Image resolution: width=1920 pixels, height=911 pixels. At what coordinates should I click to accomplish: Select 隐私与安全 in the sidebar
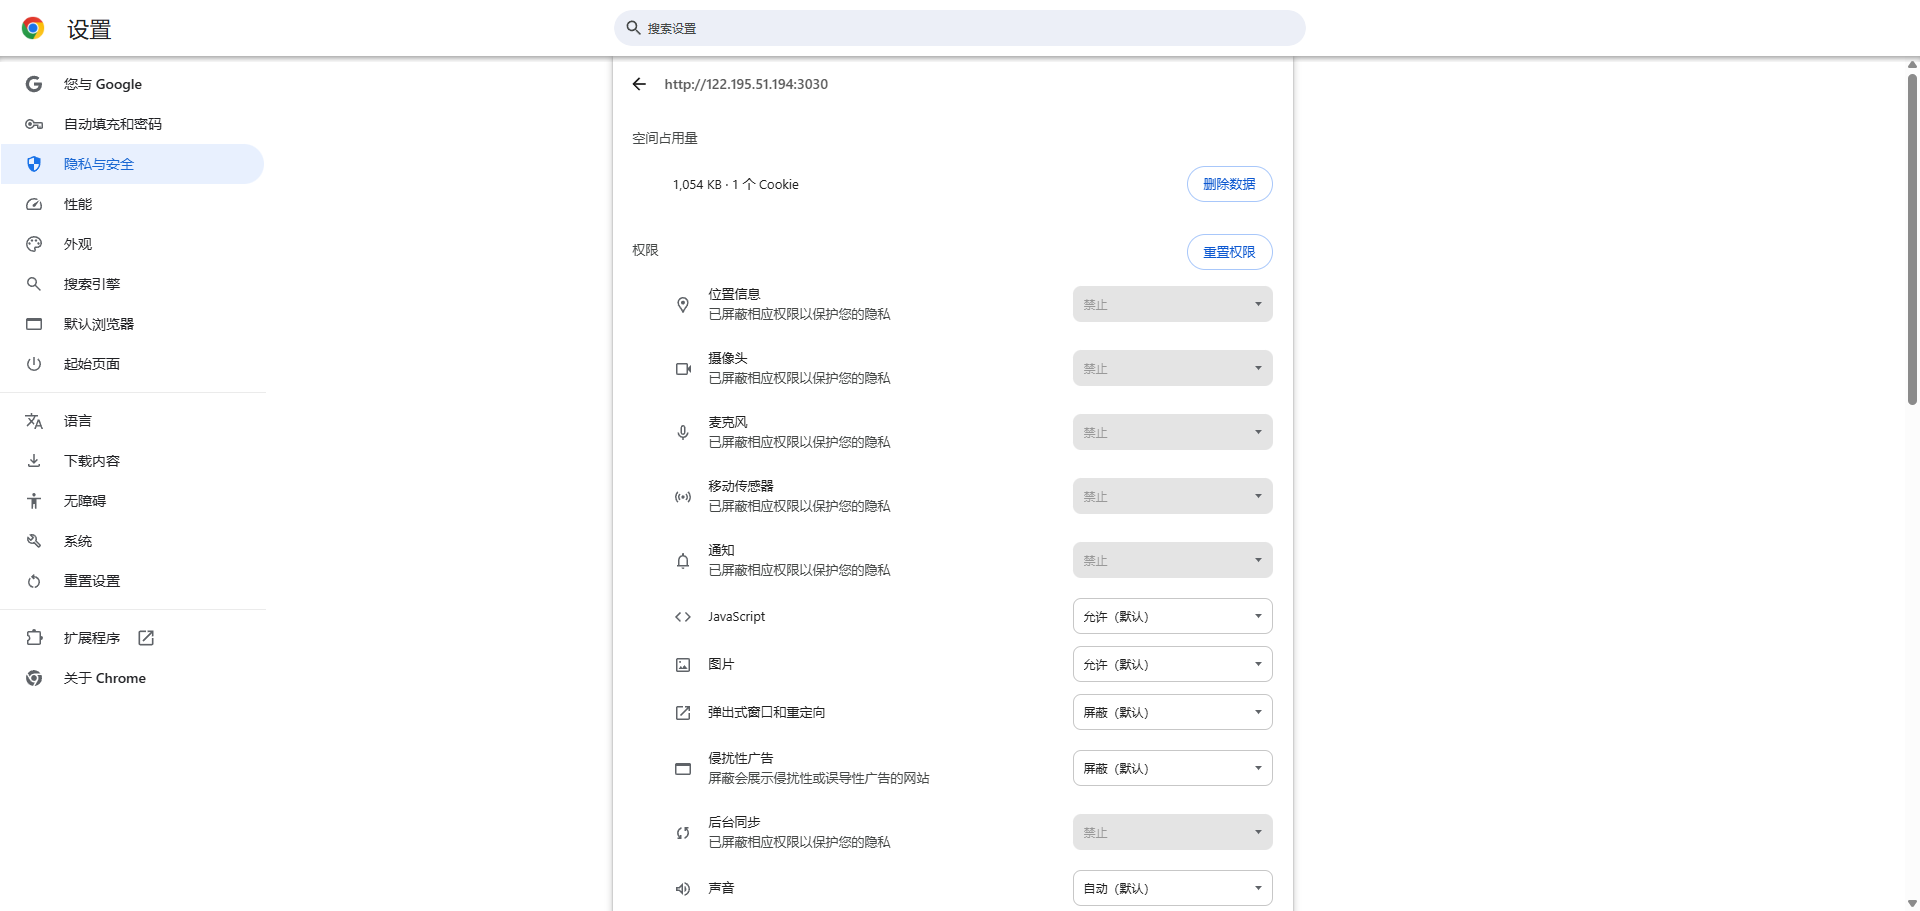coord(132,164)
